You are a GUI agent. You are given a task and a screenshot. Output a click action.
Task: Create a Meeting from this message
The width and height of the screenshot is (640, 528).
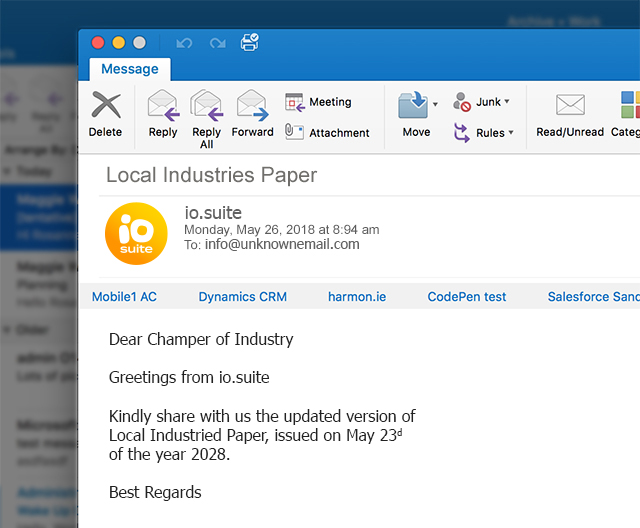pos(318,102)
